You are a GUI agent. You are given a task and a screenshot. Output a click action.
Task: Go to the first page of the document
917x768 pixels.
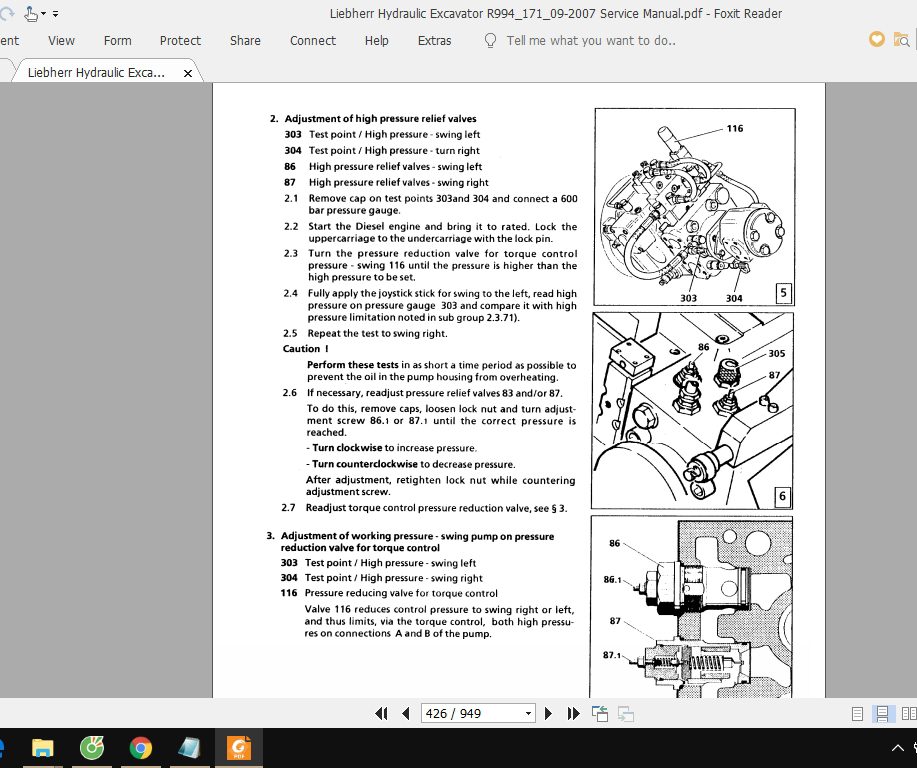click(381, 713)
